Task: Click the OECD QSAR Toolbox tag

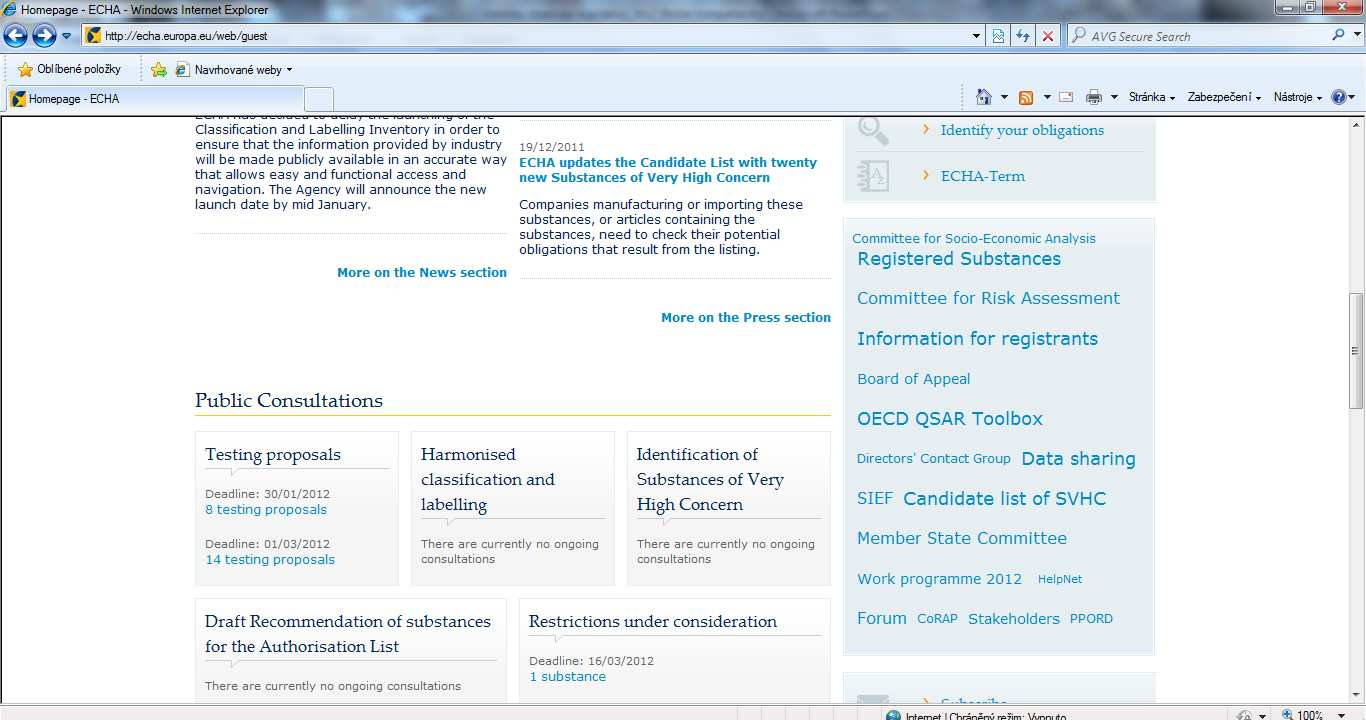Action: [x=950, y=419]
